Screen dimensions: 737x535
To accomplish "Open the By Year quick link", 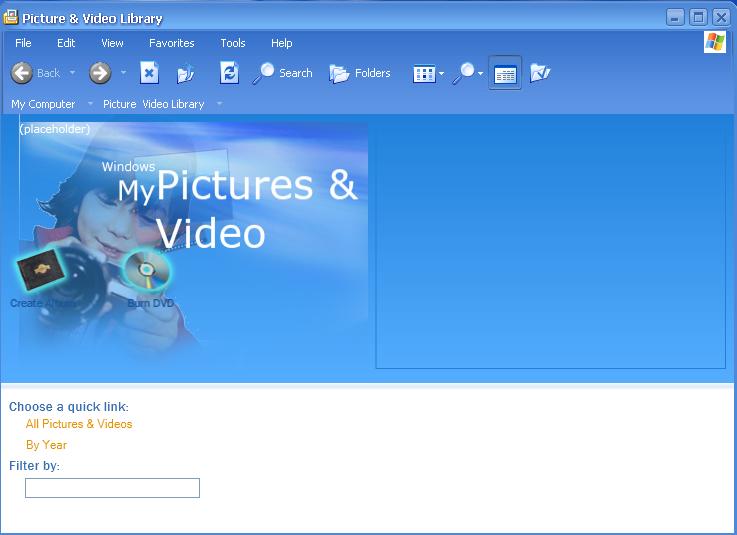I will click(46, 445).
